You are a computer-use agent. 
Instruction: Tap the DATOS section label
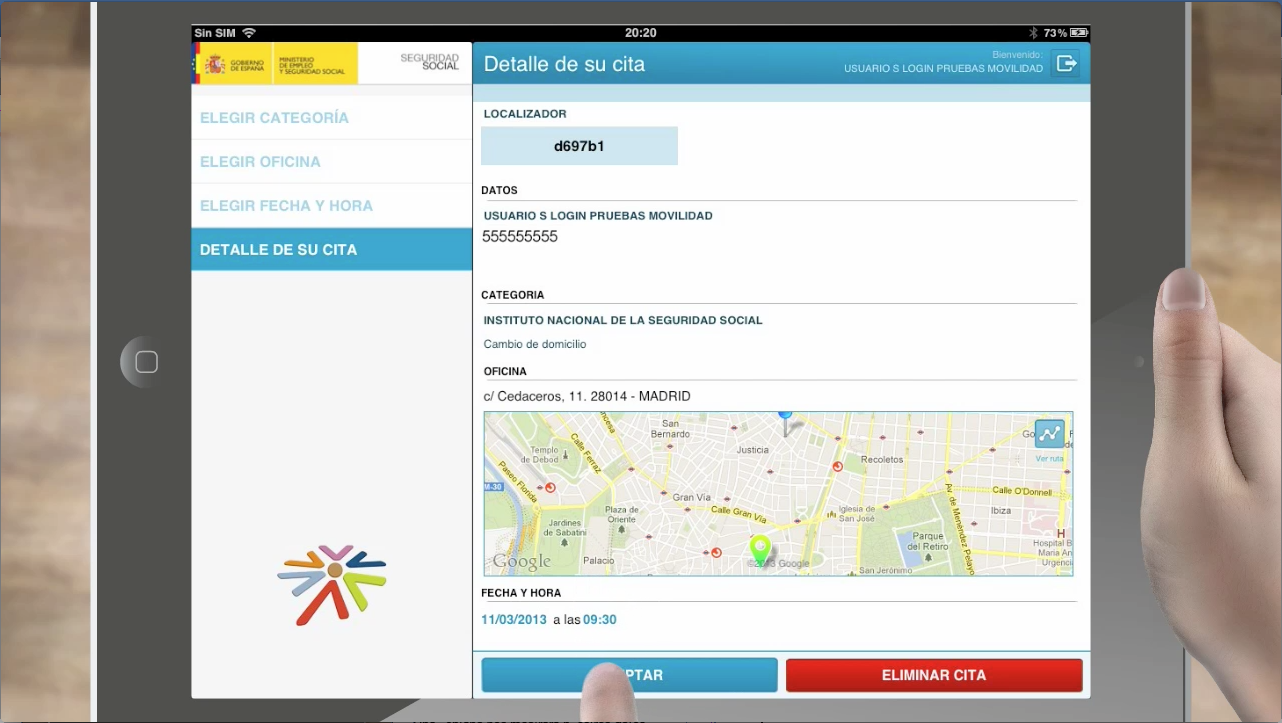tap(500, 190)
